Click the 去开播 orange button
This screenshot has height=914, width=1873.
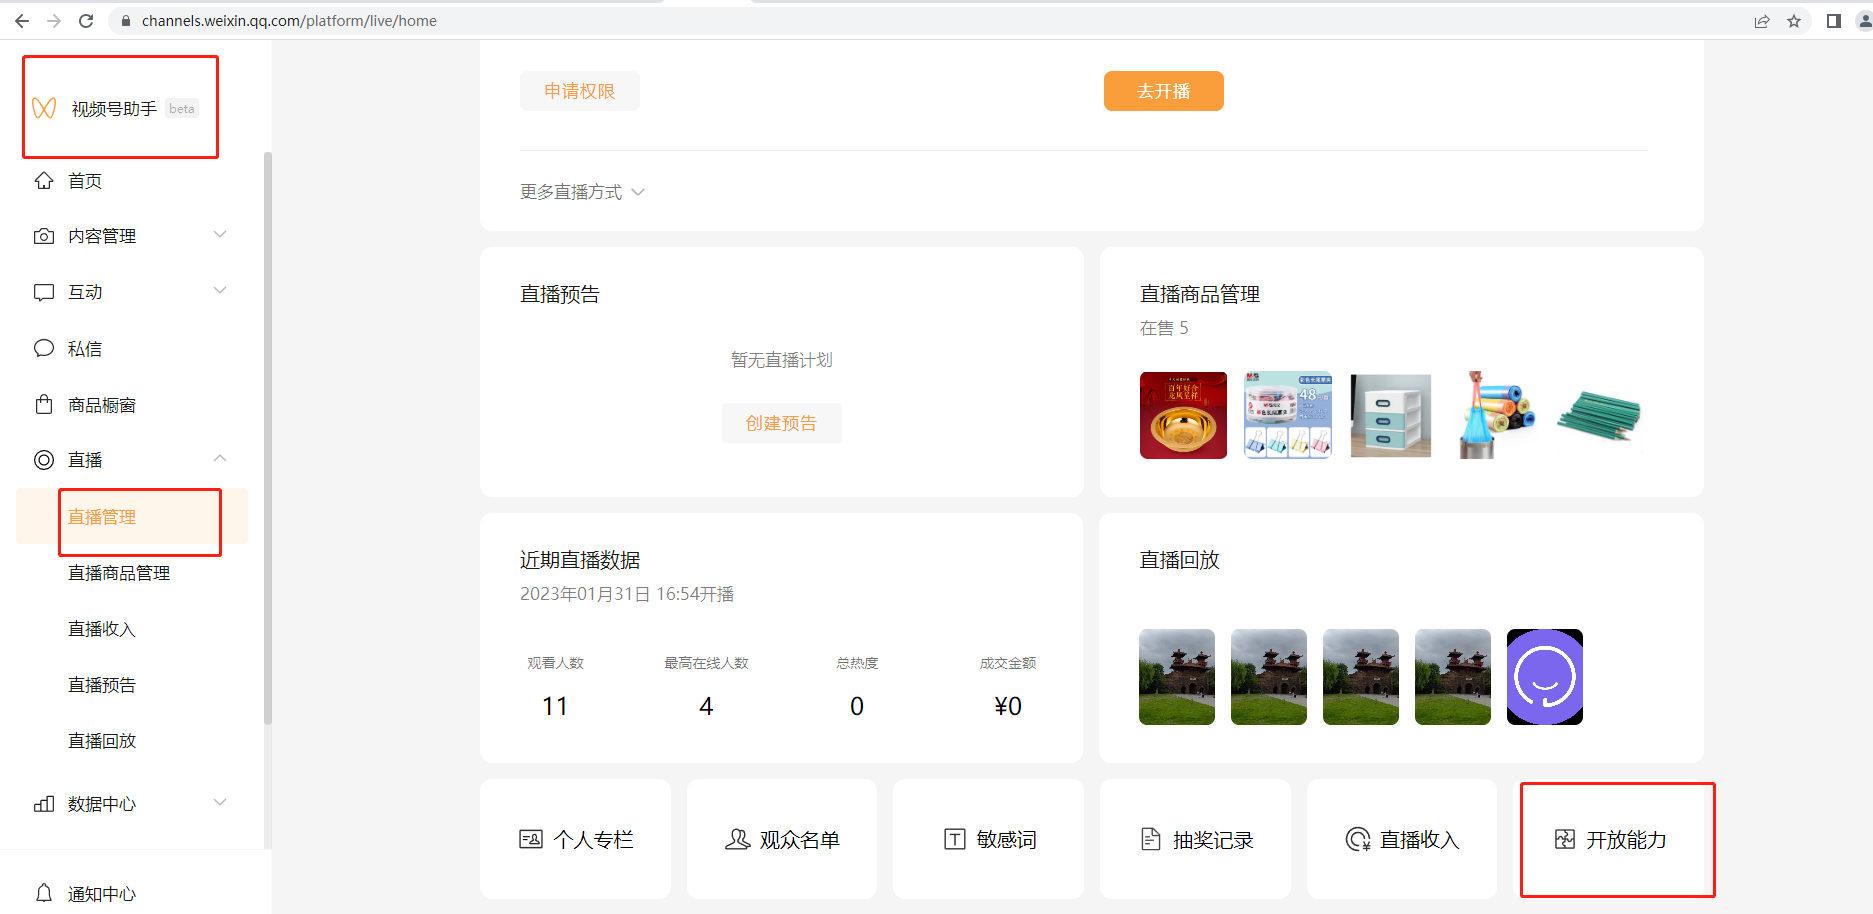tap(1164, 91)
